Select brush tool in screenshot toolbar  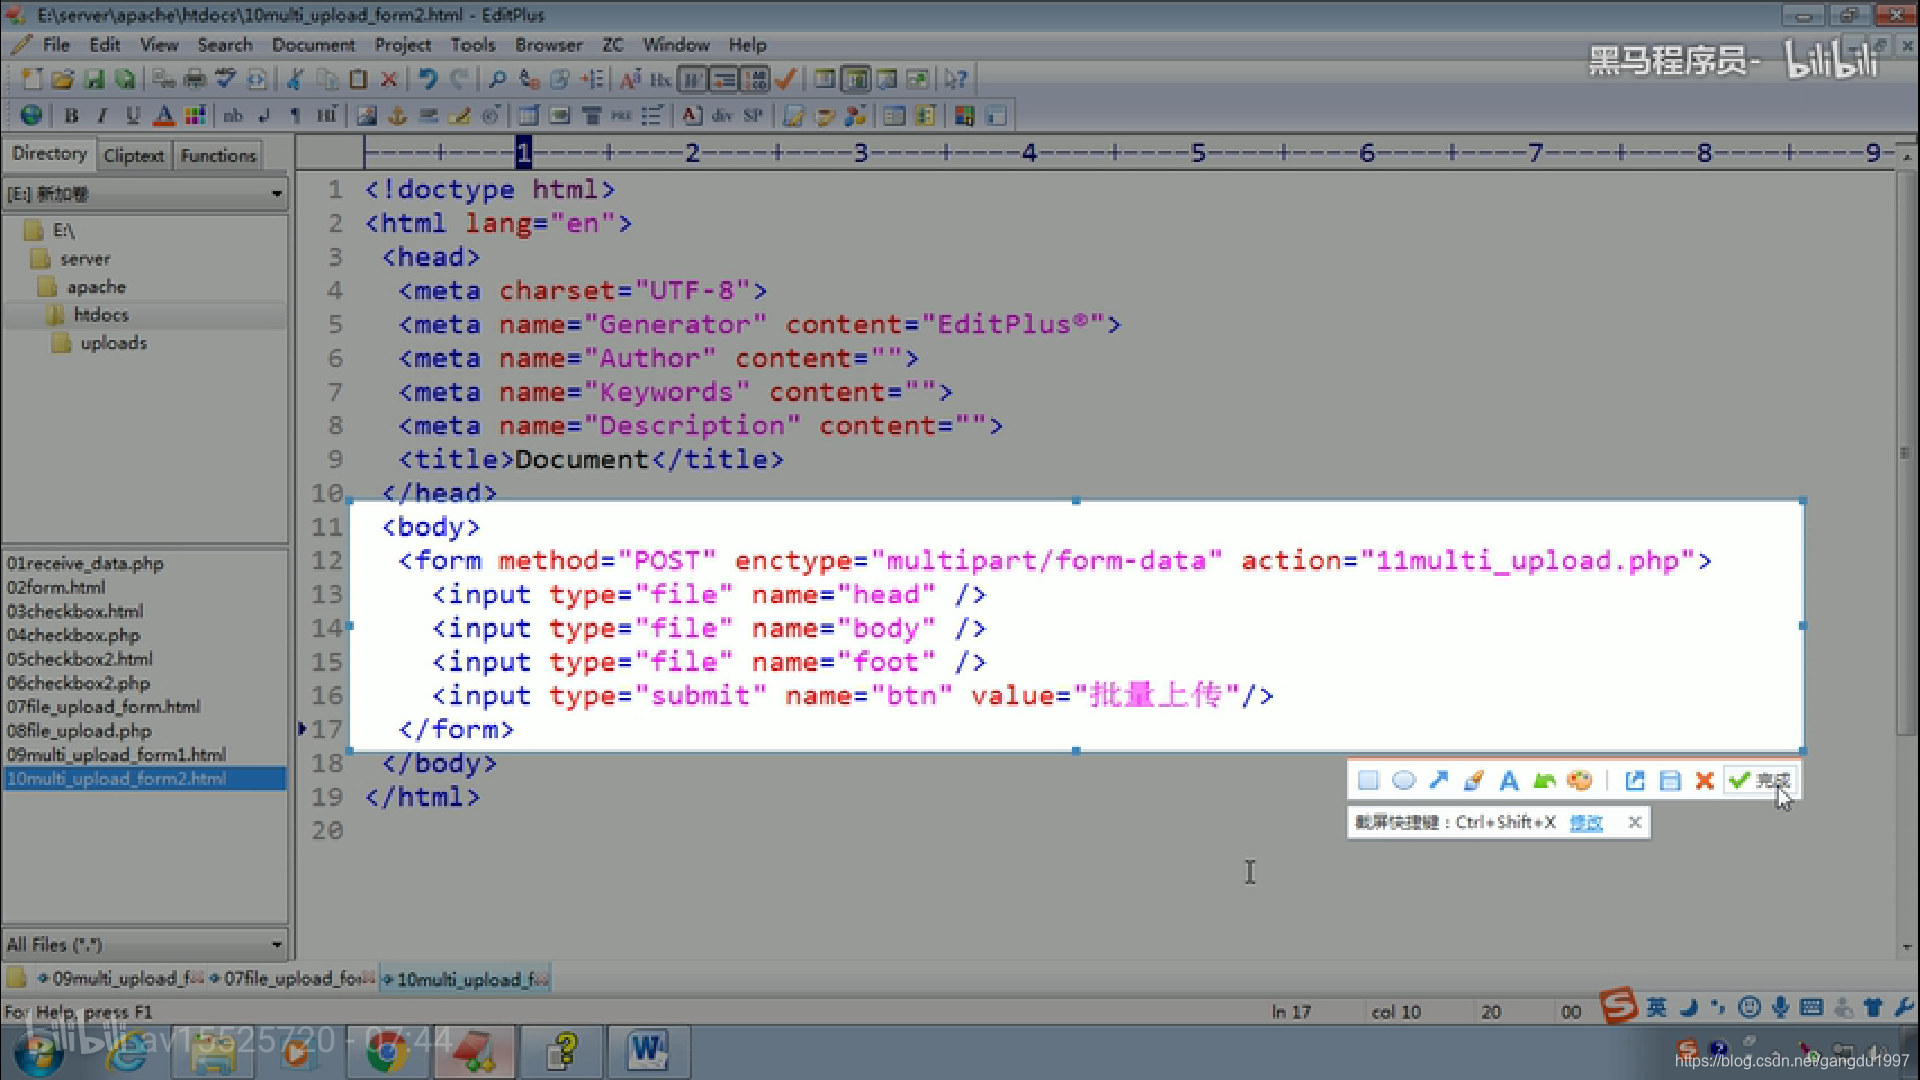(1473, 781)
